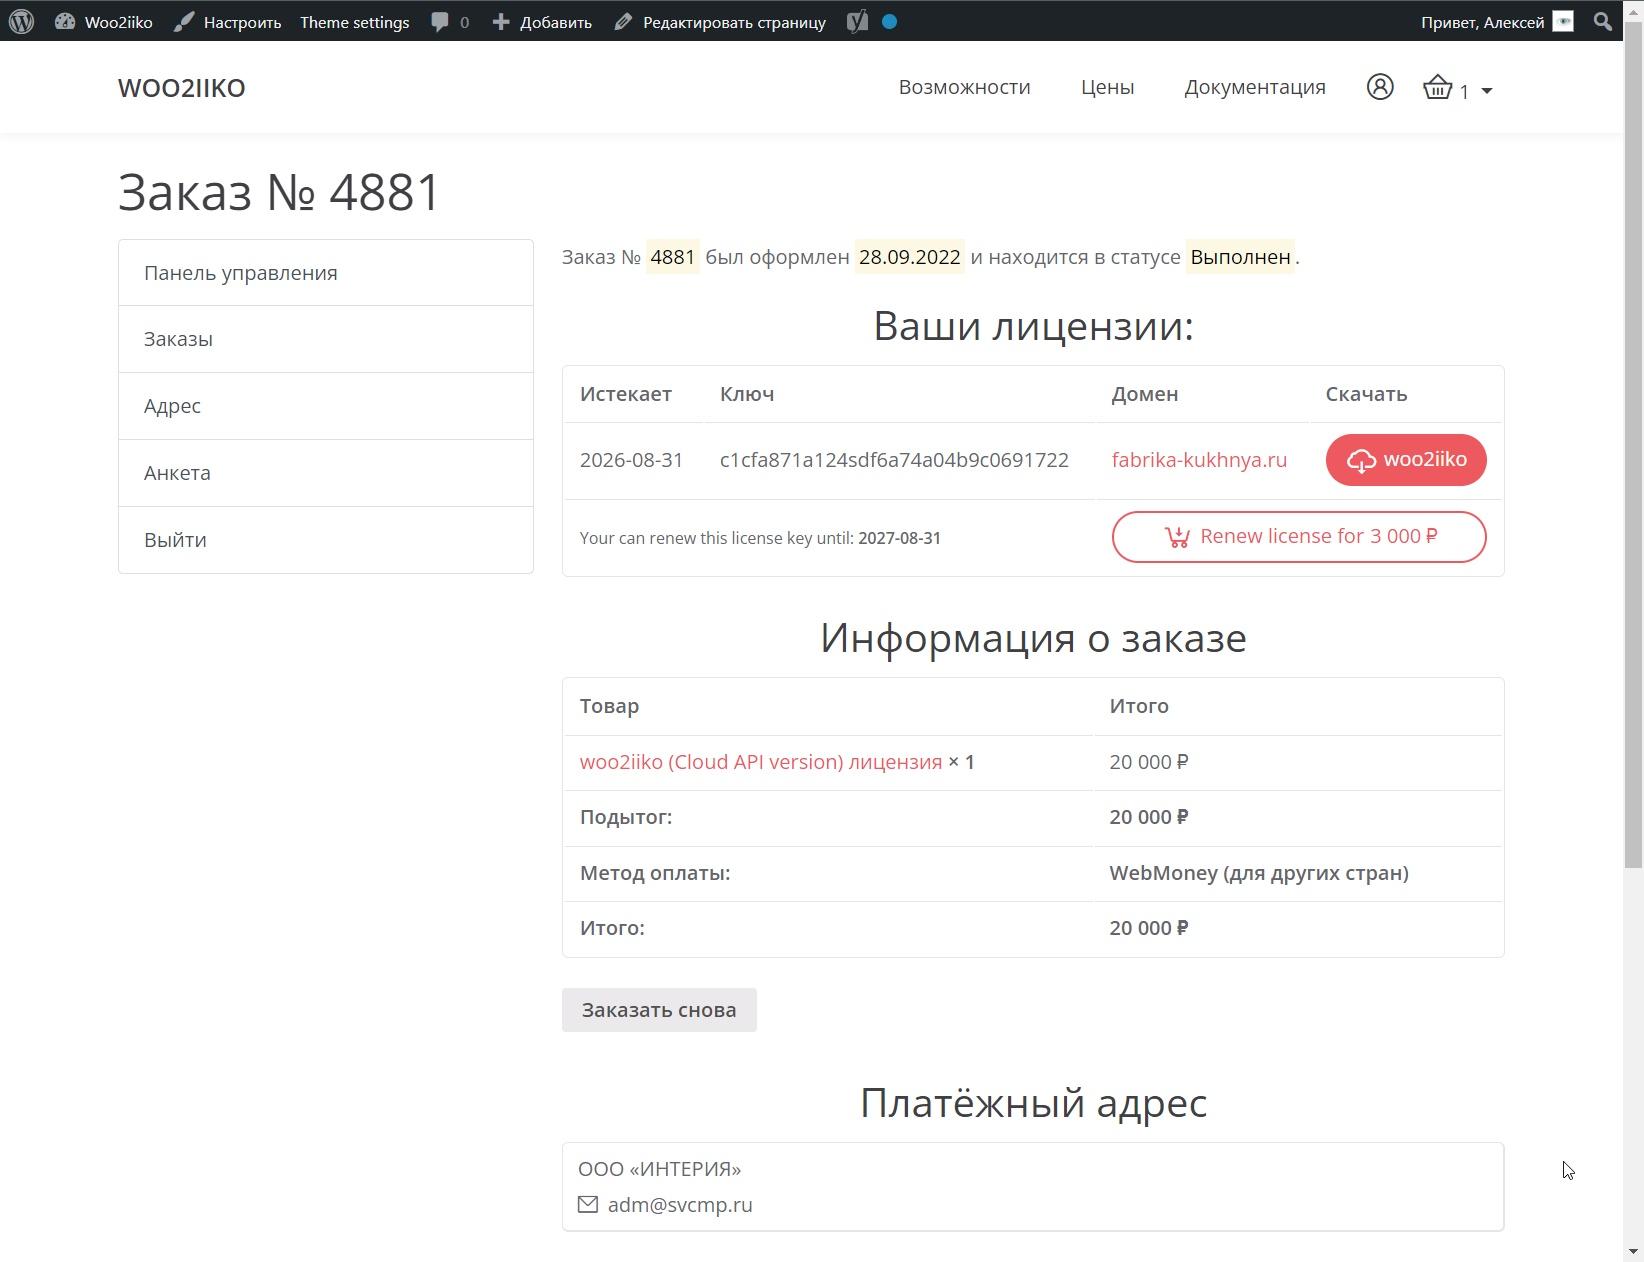Click the highlighted order date 28.09.2022
Viewport: 1644px width, 1262px height.
pyautogui.click(x=909, y=257)
